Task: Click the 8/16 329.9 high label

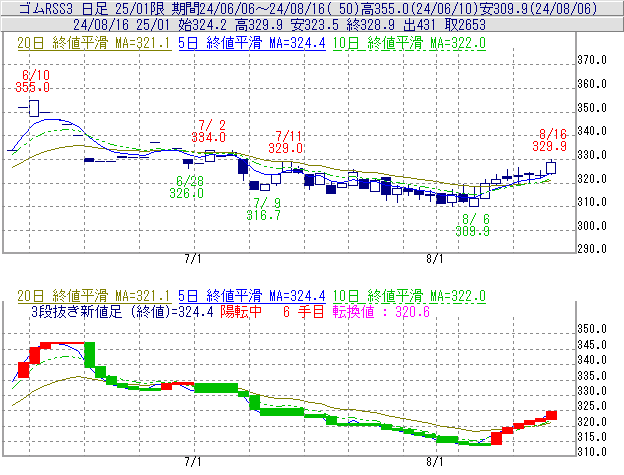Action: 550,140
